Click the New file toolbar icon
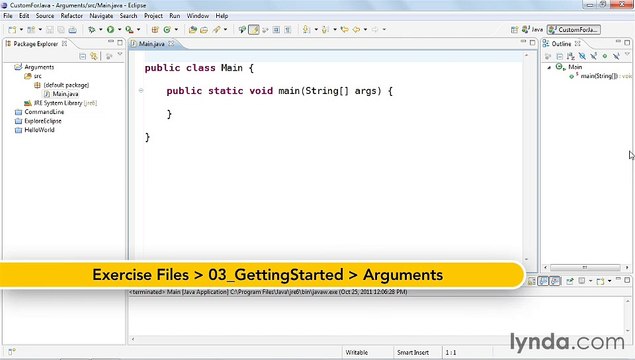Screen dimensions: 635x360 coord(12,30)
